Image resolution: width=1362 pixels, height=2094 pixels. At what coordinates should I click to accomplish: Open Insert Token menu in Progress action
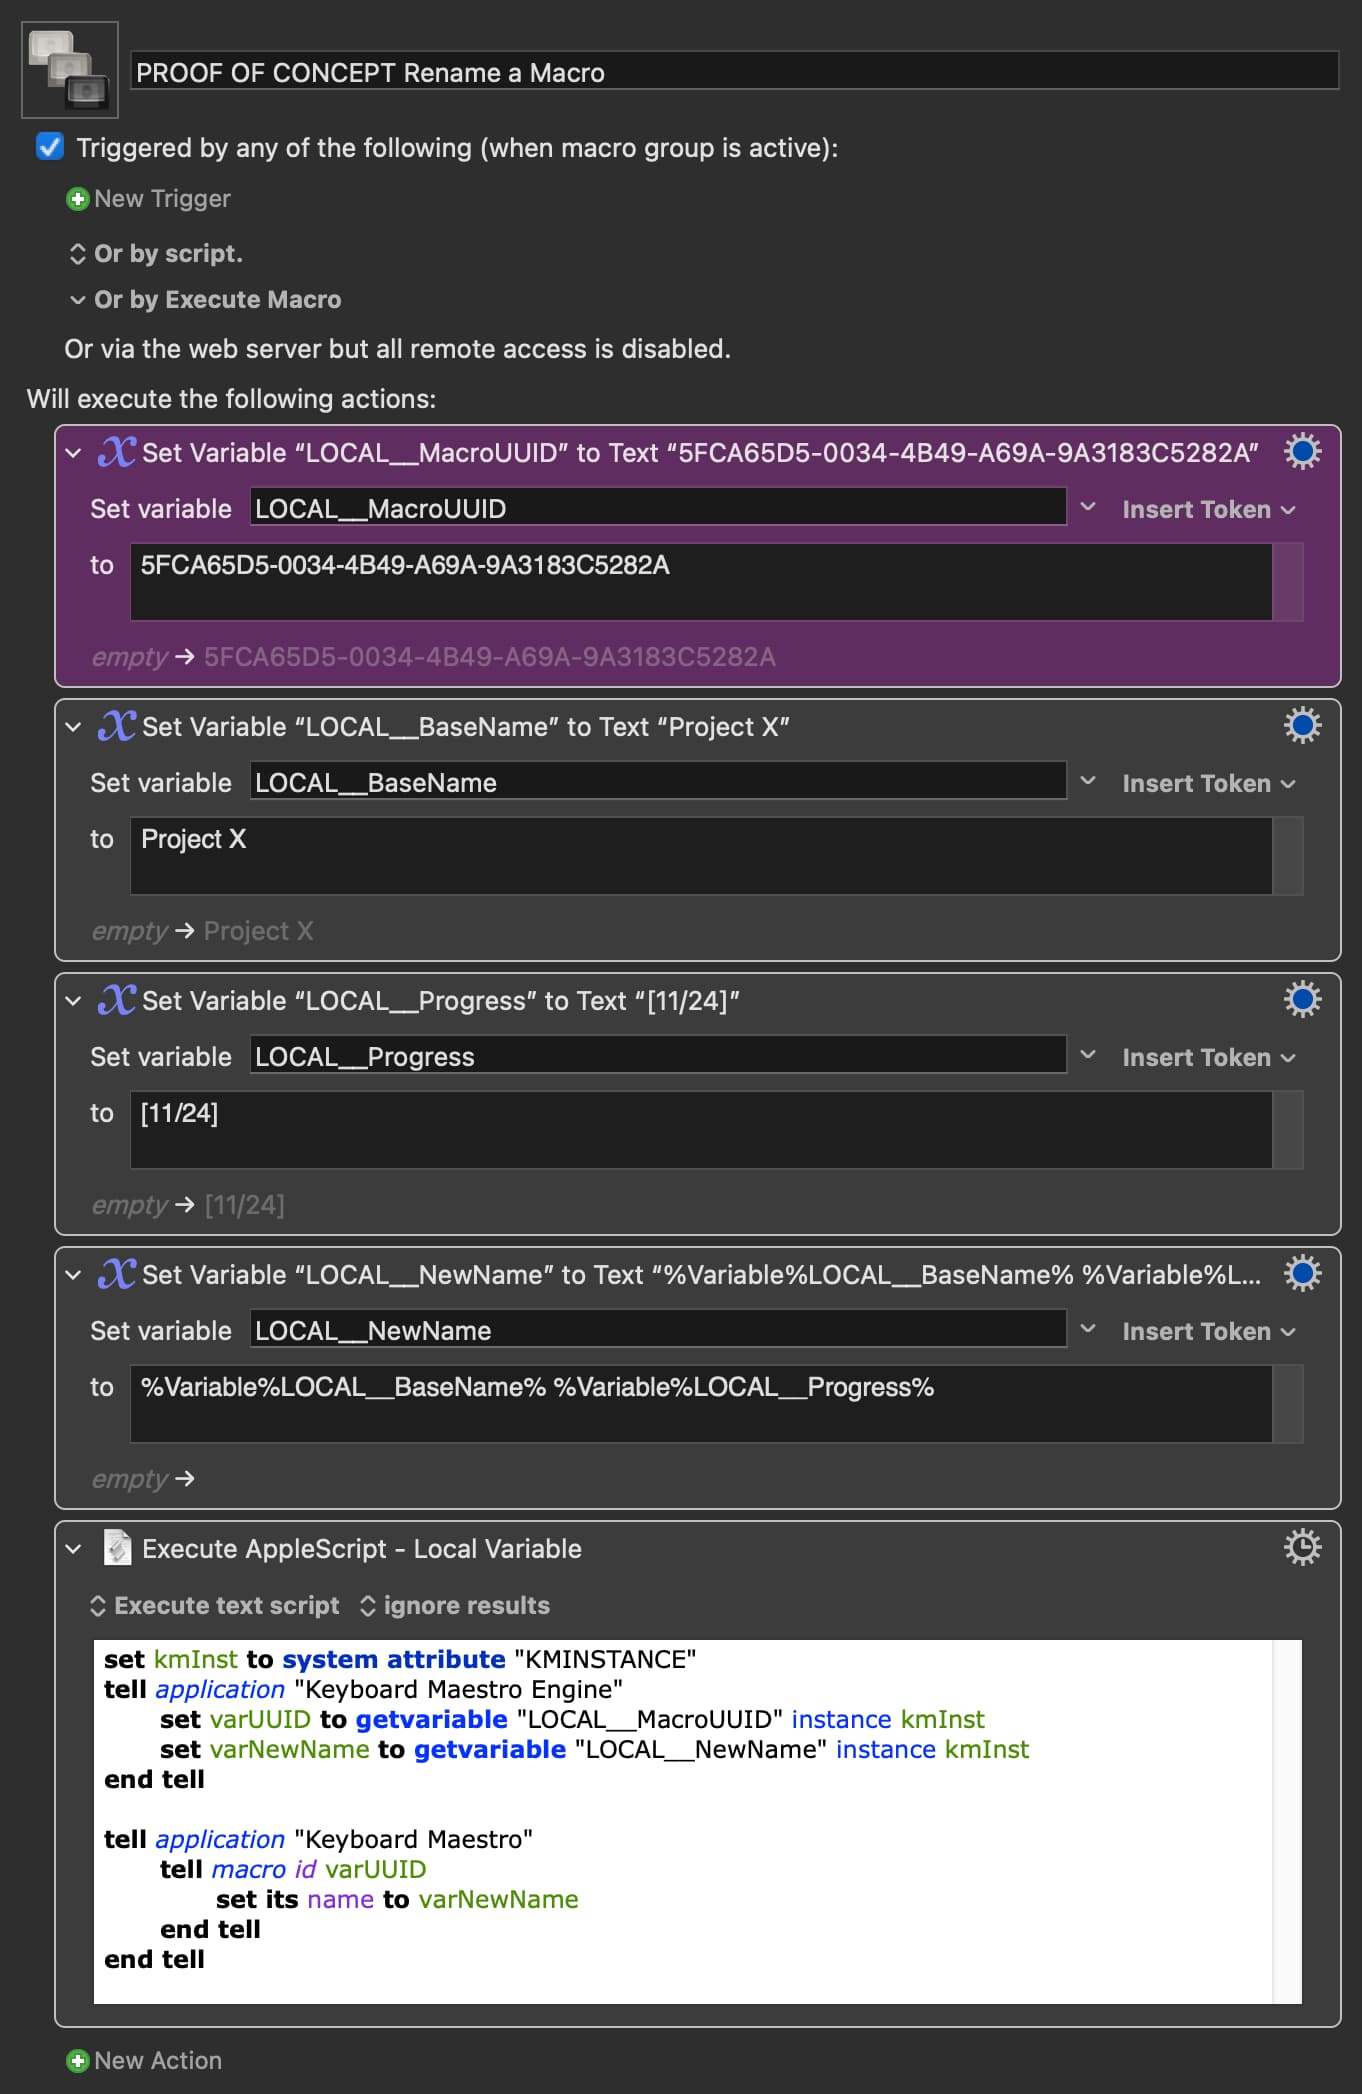coord(1208,1057)
